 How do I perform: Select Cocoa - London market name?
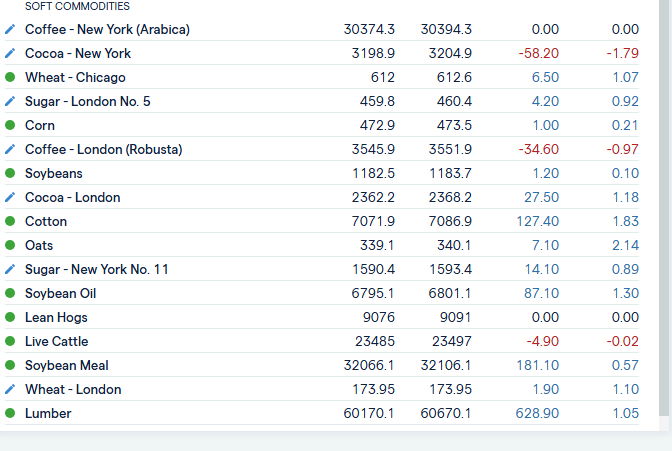(x=72, y=197)
